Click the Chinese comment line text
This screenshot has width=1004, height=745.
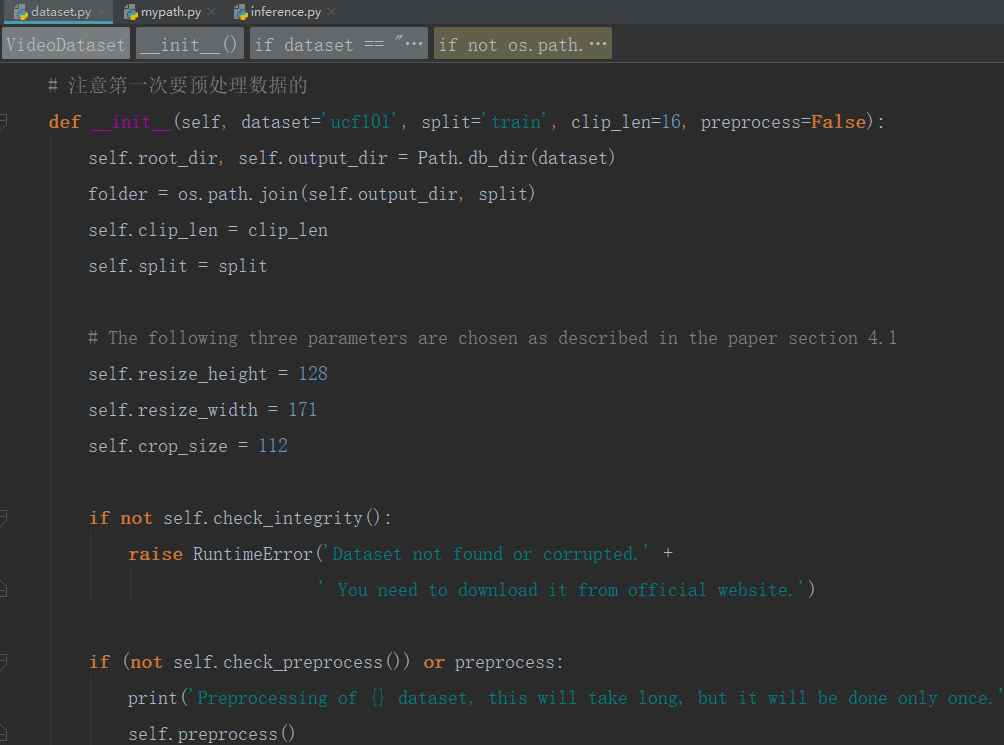point(178,85)
